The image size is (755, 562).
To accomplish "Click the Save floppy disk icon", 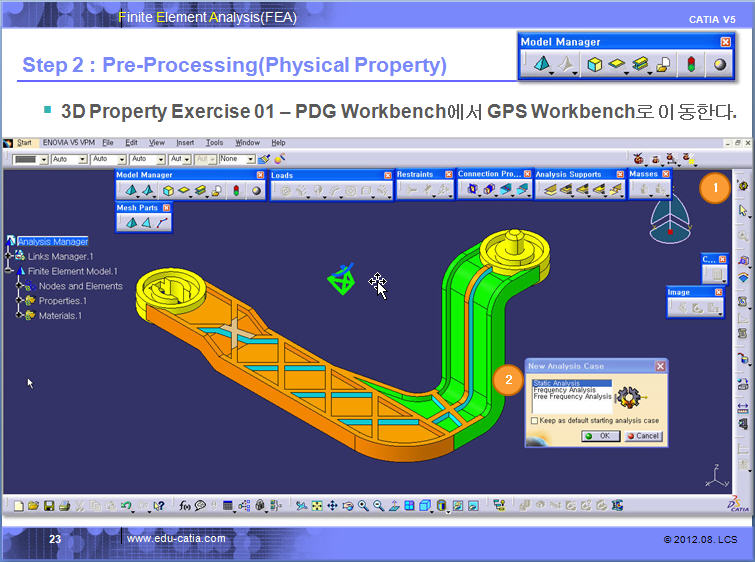I will click(49, 506).
